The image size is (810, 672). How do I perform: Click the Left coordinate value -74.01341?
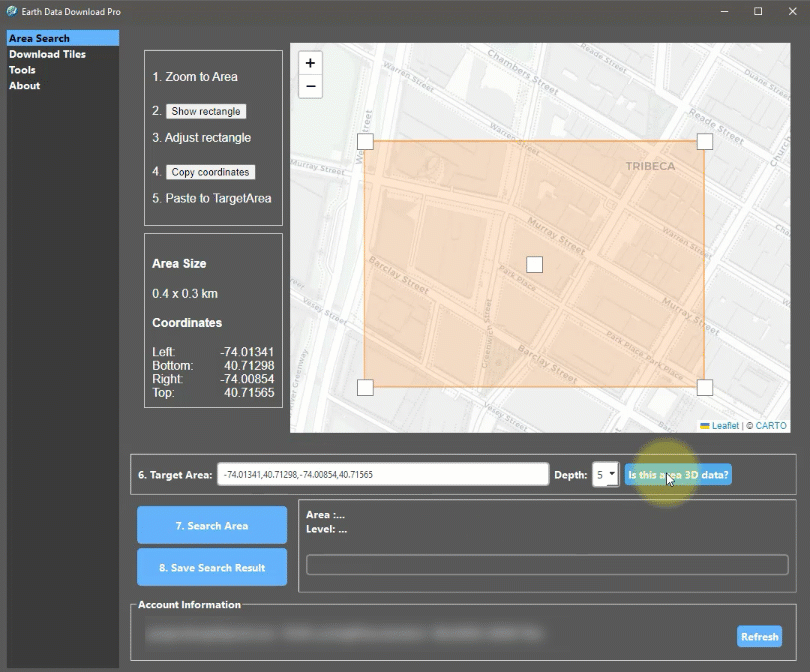click(x=247, y=352)
